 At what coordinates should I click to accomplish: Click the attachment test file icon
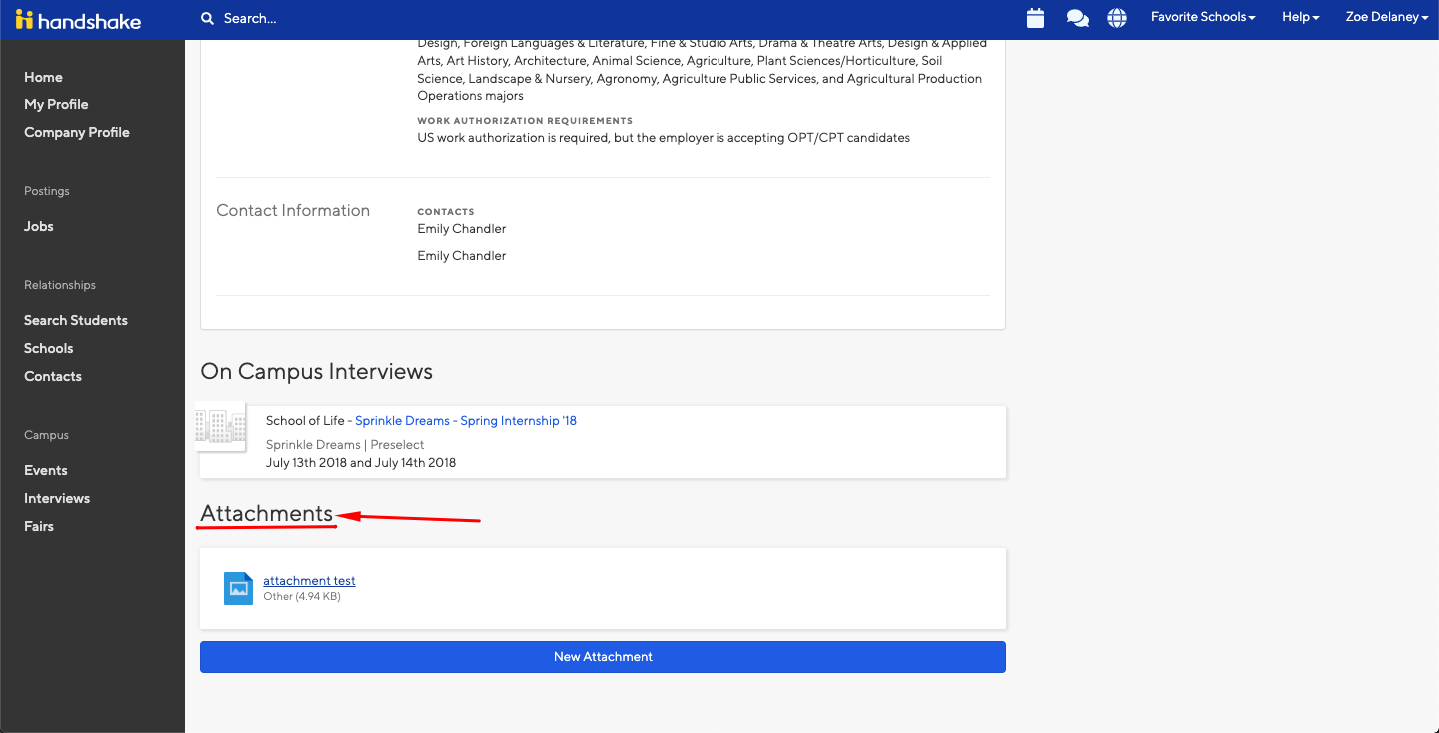point(238,588)
